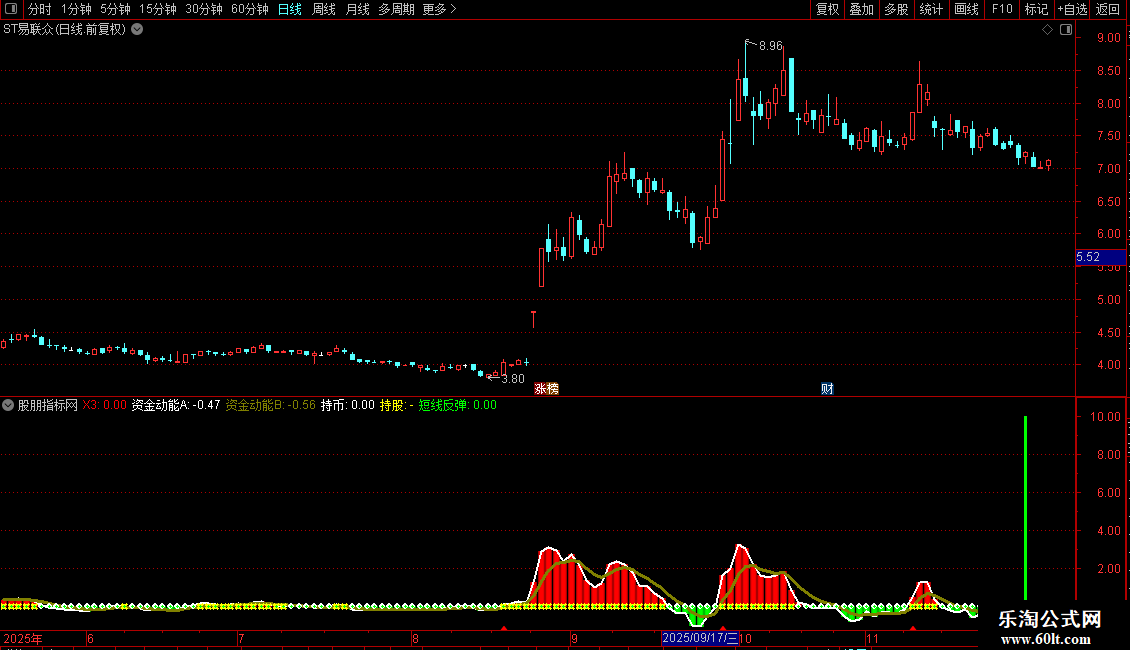
Task: Click the 2025/09/17/三 date label
Action: [x=700, y=638]
